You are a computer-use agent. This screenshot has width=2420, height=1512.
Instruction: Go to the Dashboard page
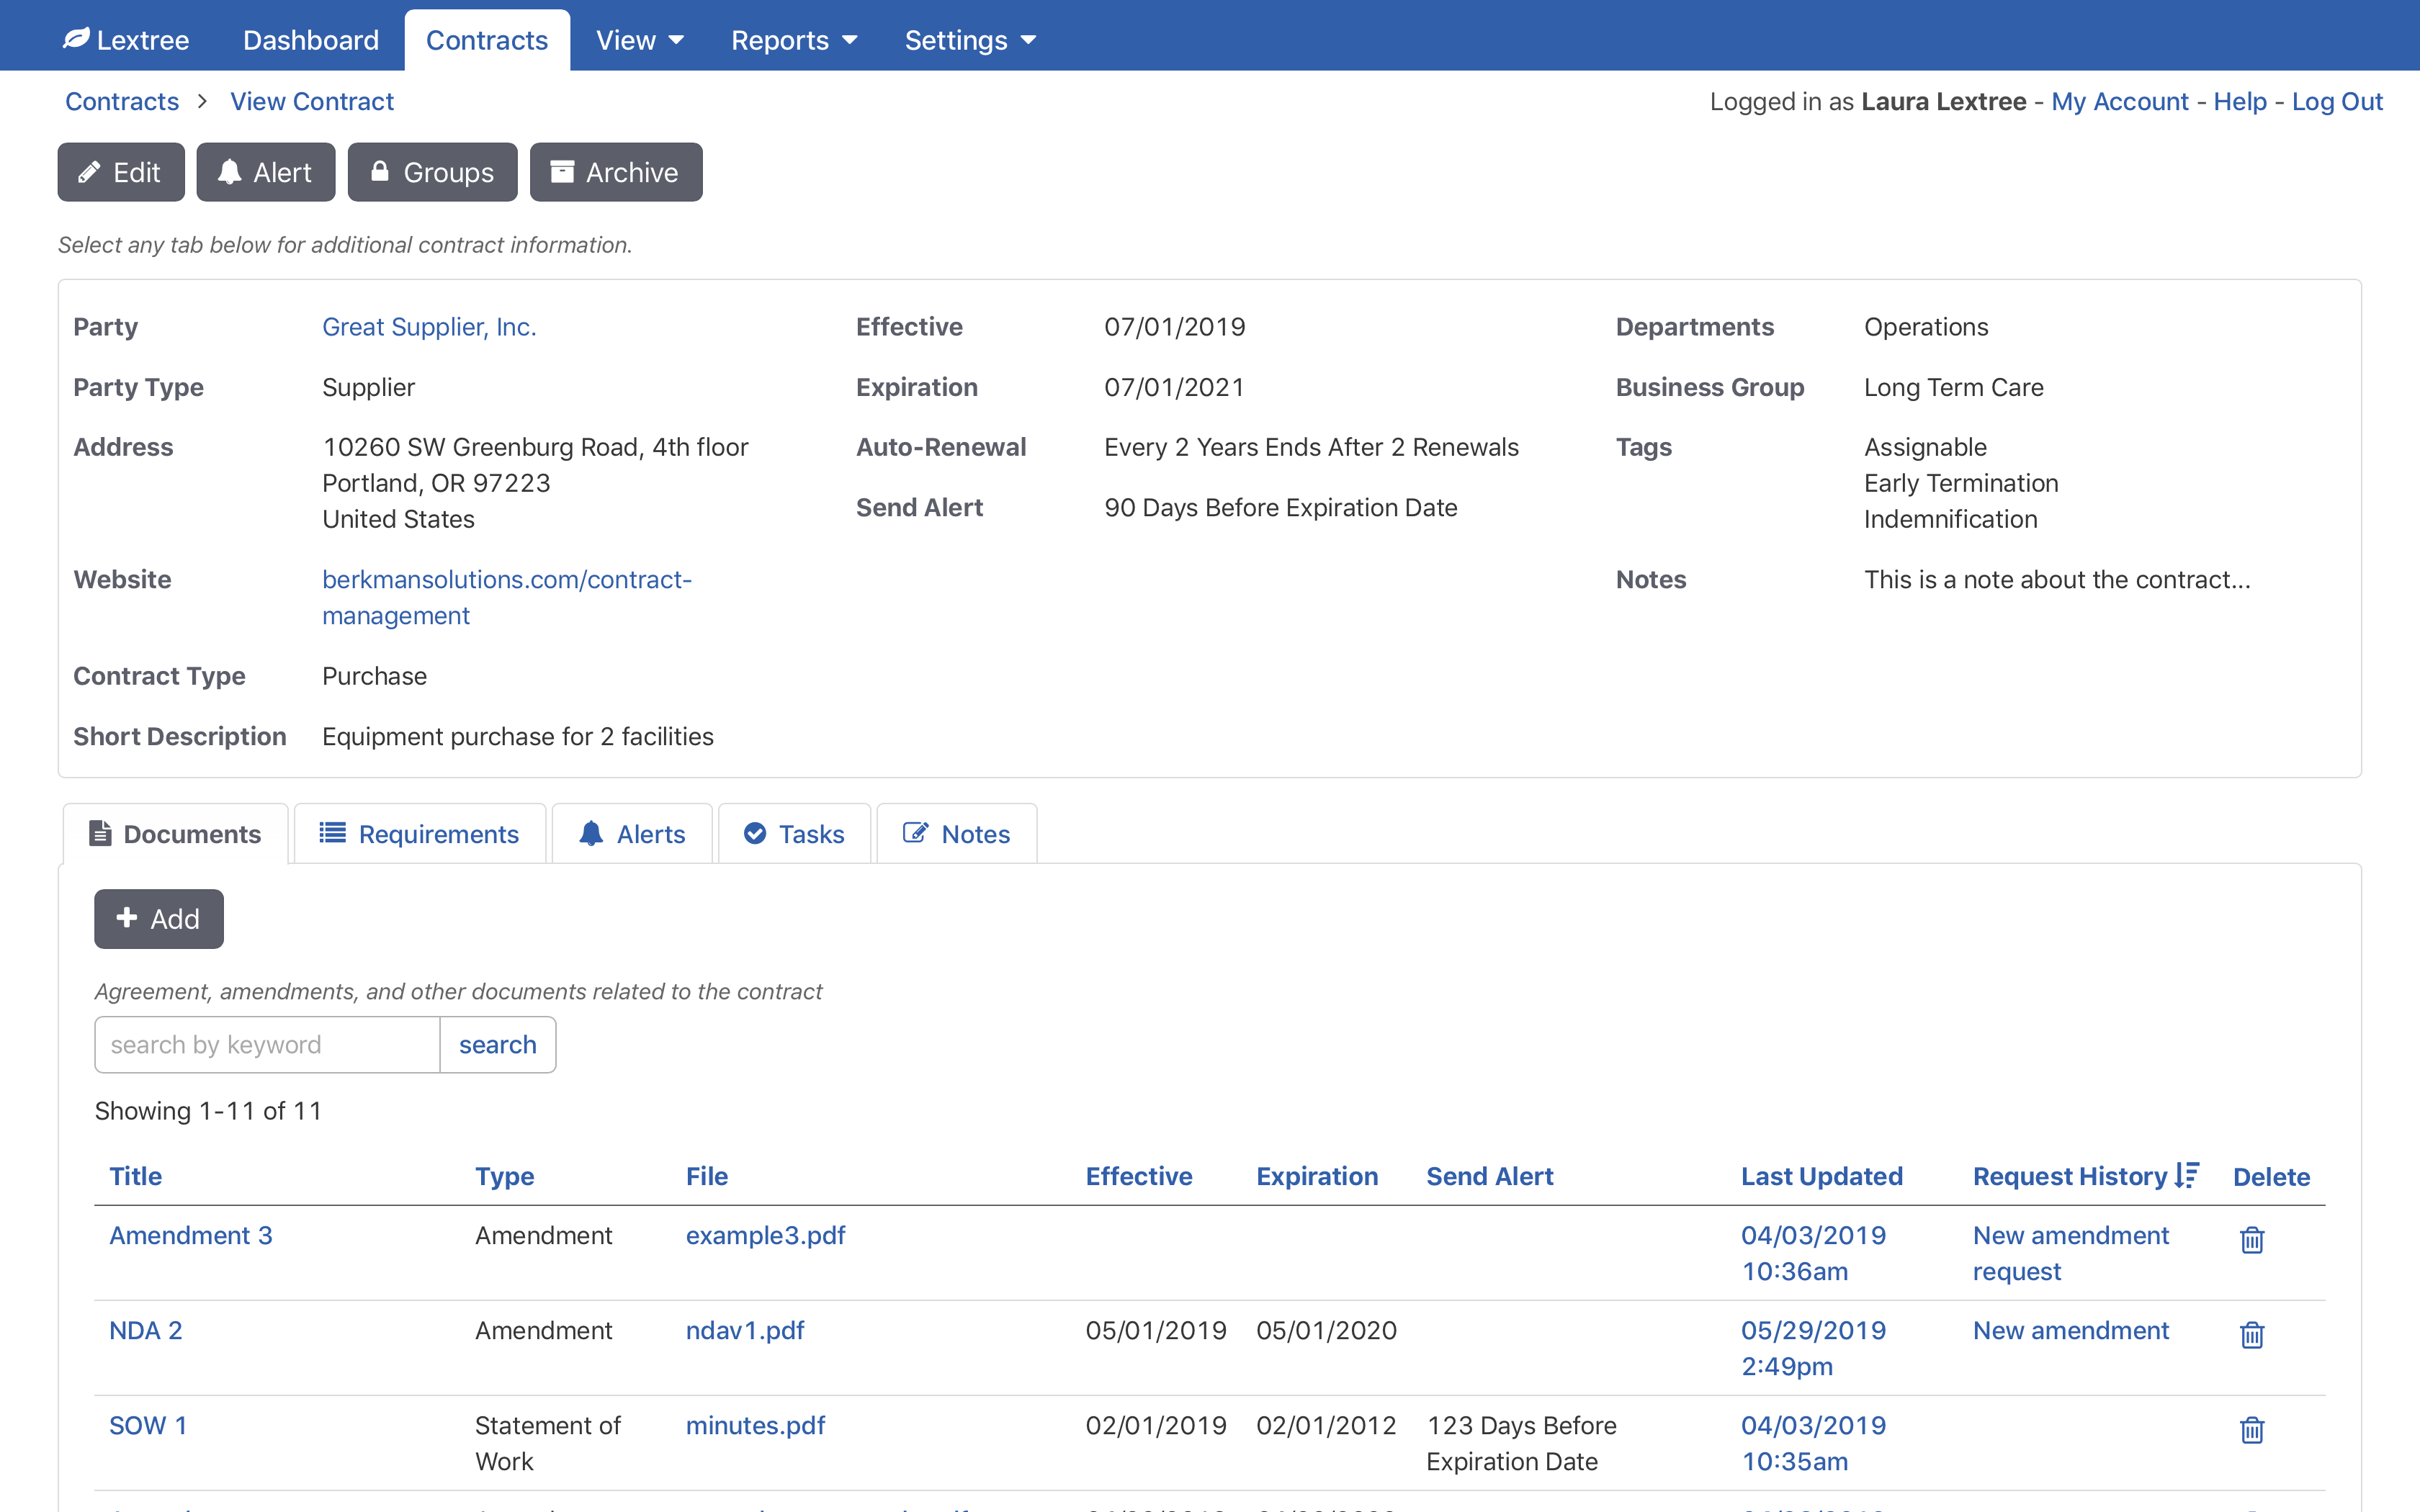(311, 40)
